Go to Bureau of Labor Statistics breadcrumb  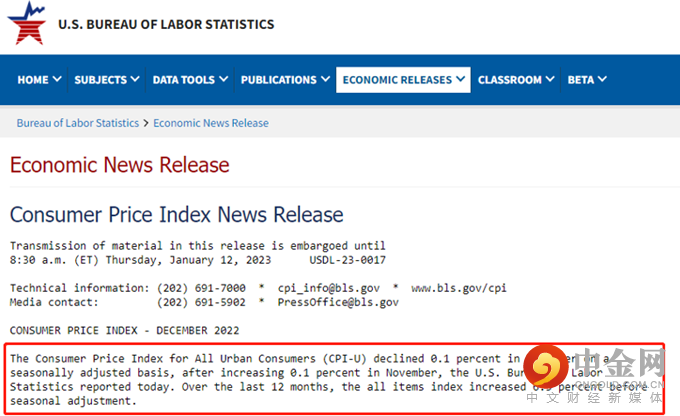(x=78, y=123)
